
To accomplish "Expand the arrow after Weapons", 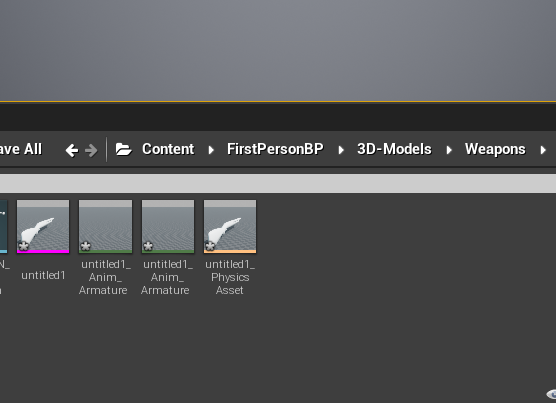I will [x=543, y=150].
